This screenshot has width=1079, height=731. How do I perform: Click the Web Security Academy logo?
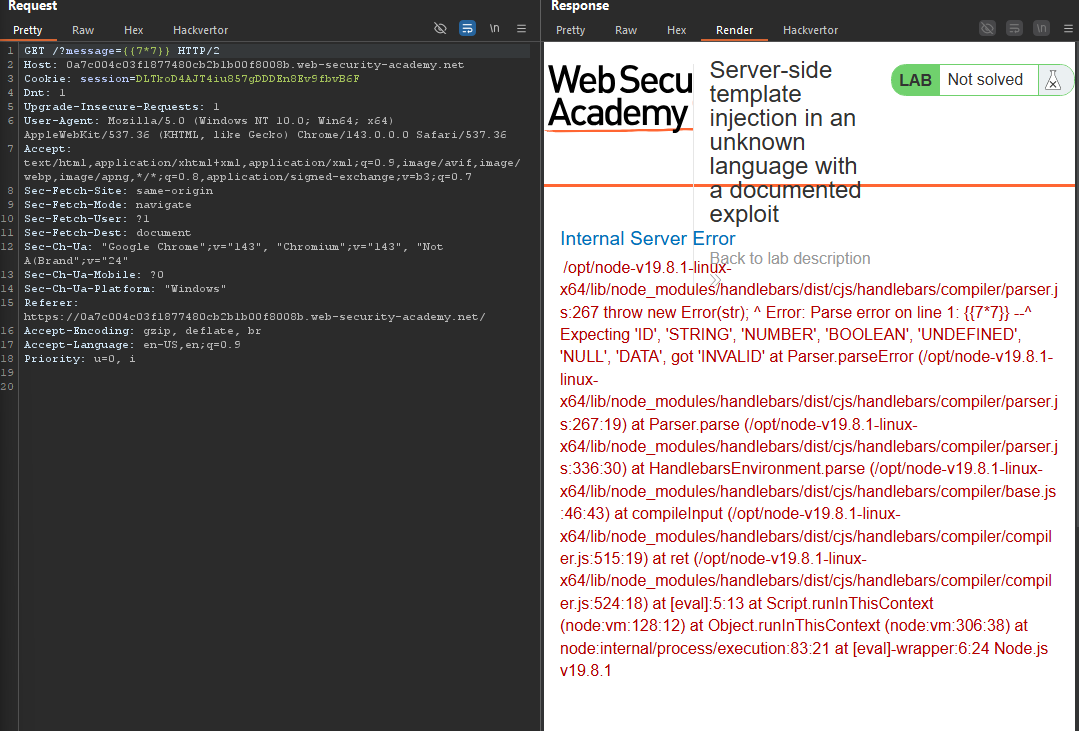pyautogui.click(x=619, y=96)
